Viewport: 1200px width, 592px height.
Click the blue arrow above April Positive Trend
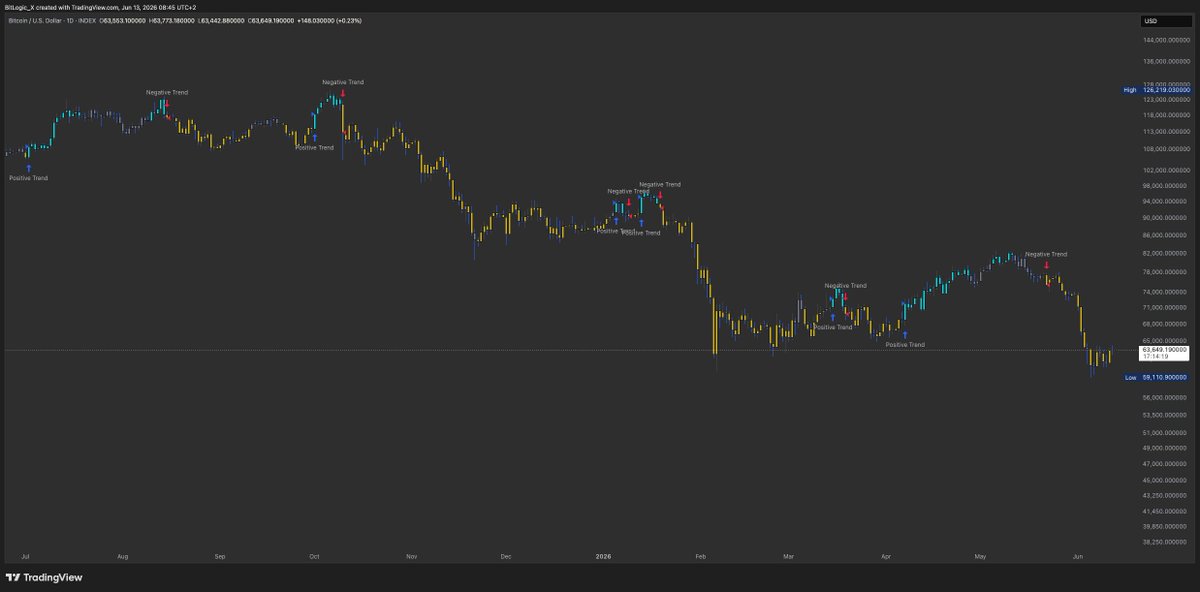pos(905,334)
